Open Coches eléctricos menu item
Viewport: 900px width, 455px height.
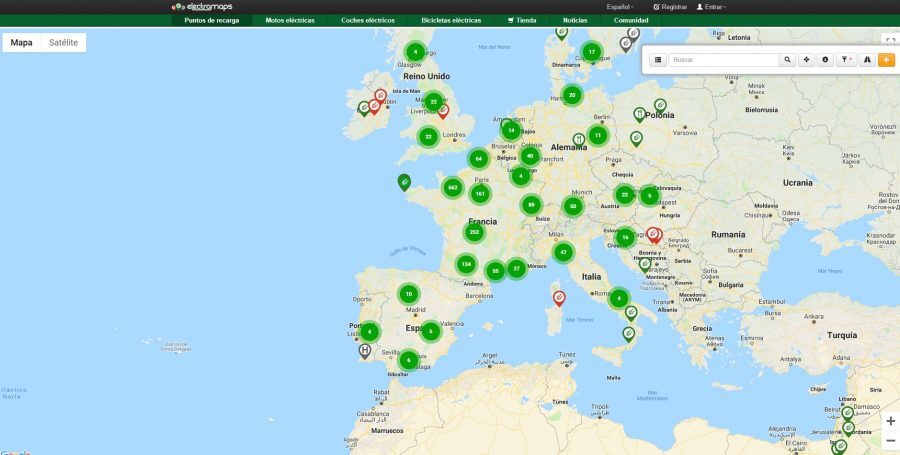tap(368, 21)
